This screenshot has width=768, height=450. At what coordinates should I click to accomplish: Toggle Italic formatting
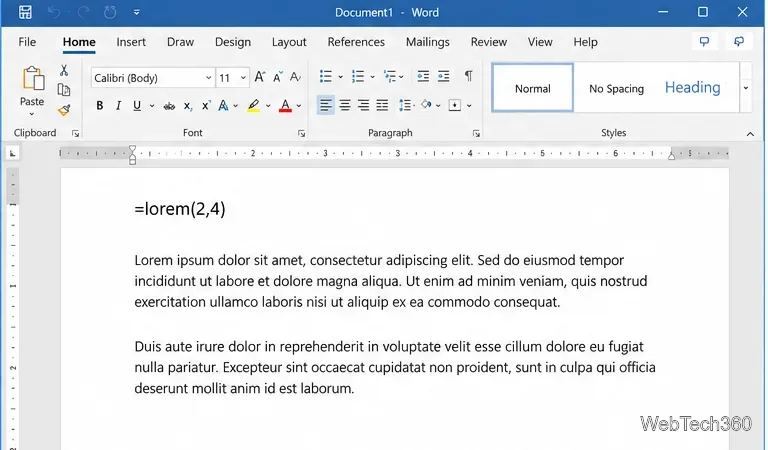(118, 105)
